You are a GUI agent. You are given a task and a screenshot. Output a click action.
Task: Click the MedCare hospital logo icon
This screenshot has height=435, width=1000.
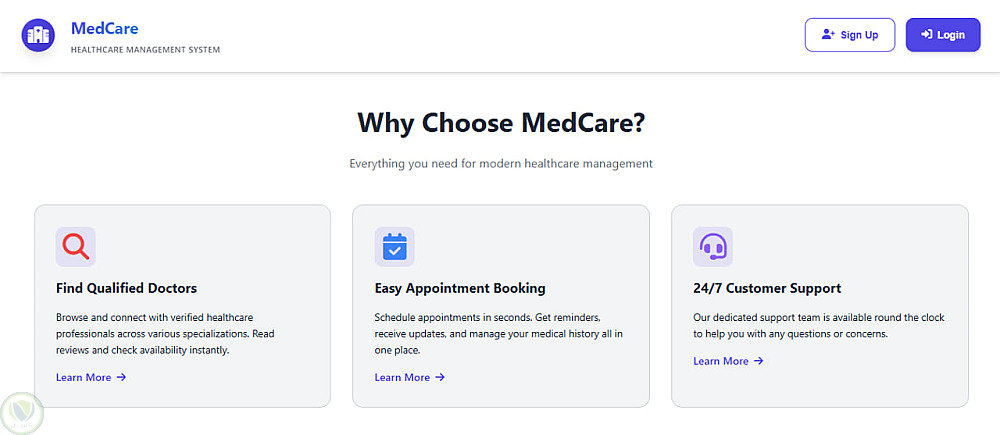[38, 35]
